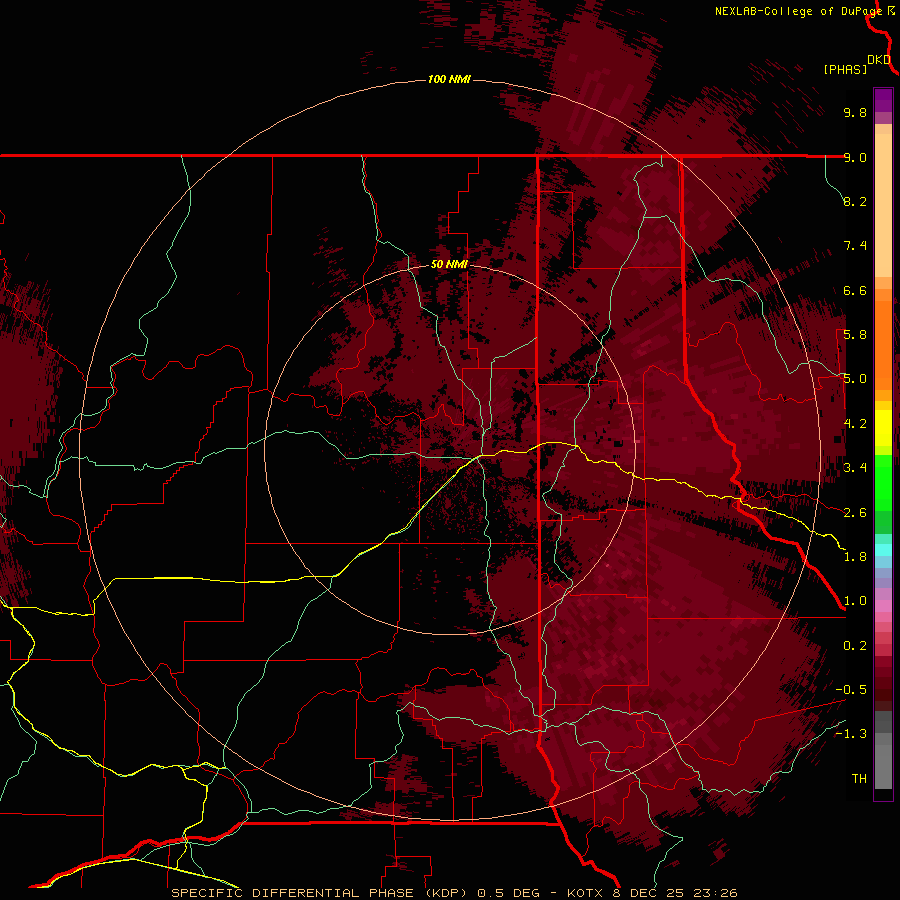The height and width of the screenshot is (900, 900).
Task: Click the 1.8 value on color scale
Action: [x=855, y=557]
